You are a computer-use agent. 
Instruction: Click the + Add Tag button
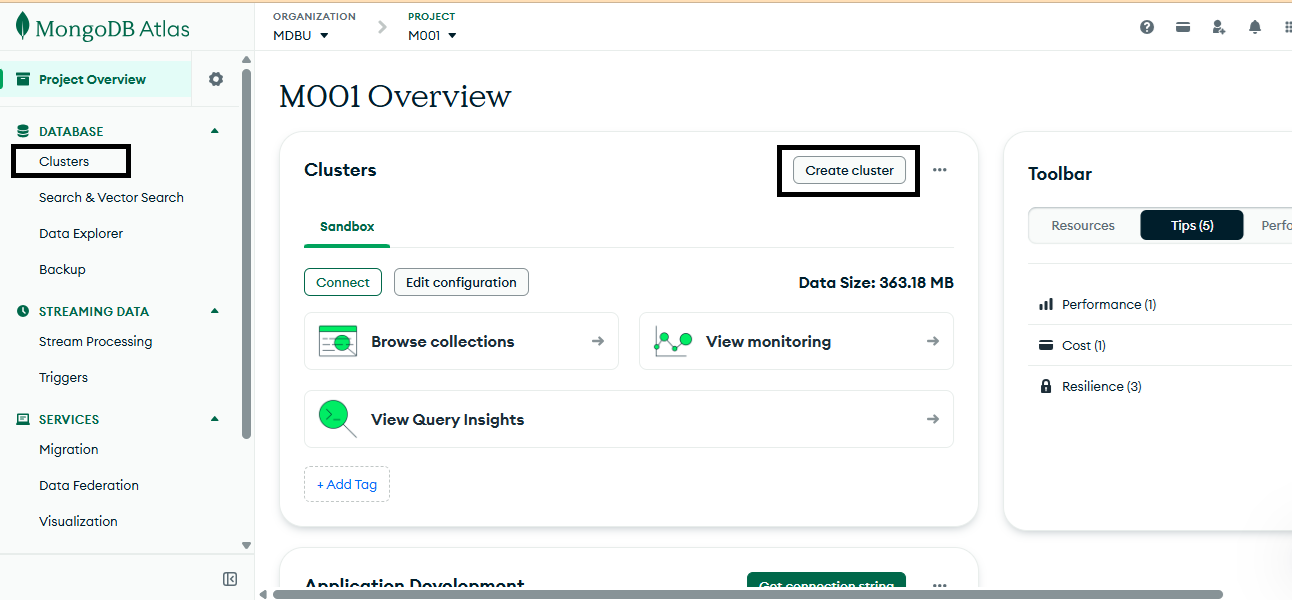(x=347, y=484)
